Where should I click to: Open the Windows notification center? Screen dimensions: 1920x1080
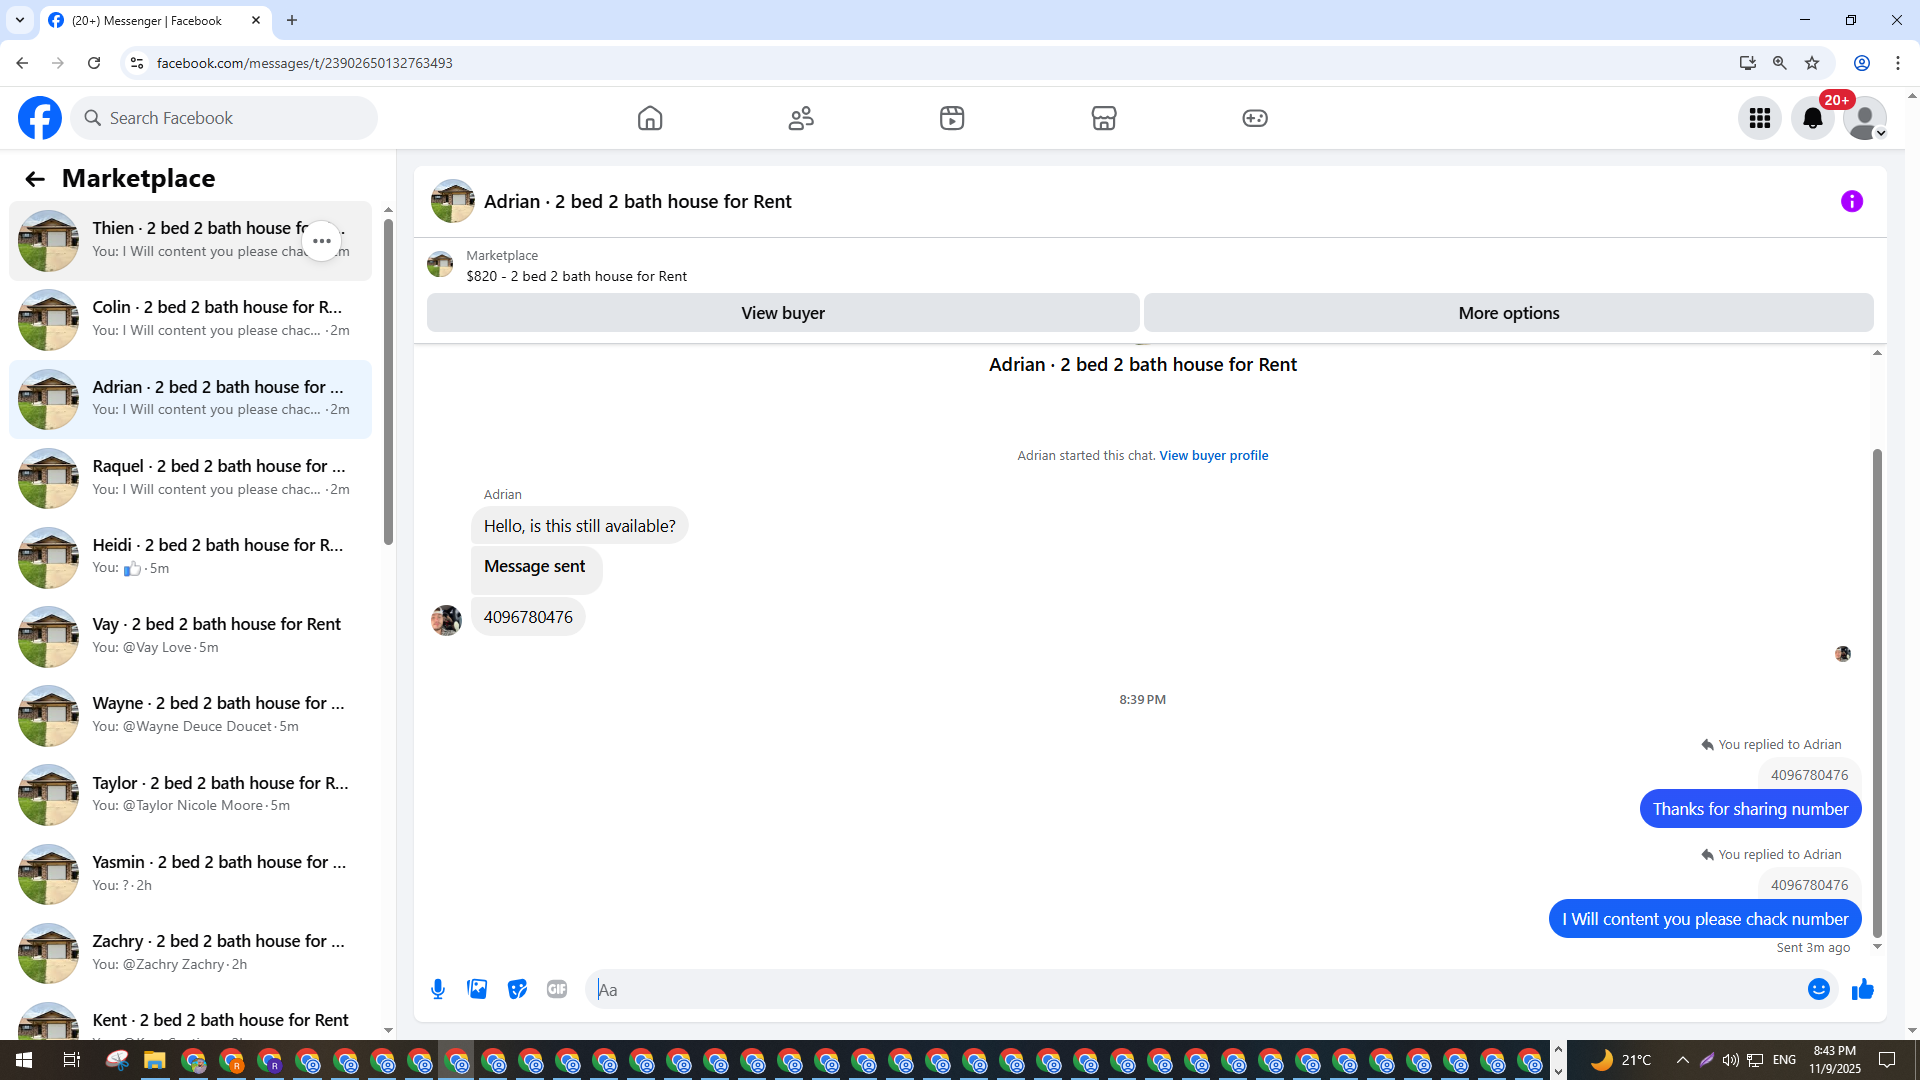click(1887, 1060)
